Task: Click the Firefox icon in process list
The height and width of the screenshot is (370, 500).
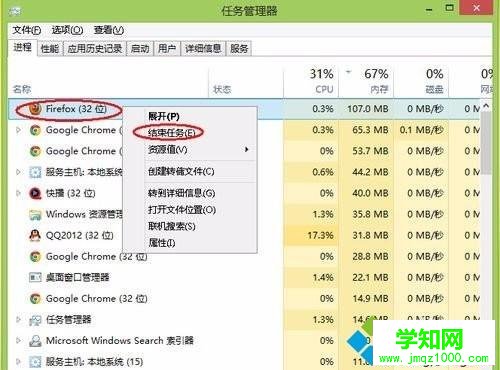Action: tap(35, 109)
